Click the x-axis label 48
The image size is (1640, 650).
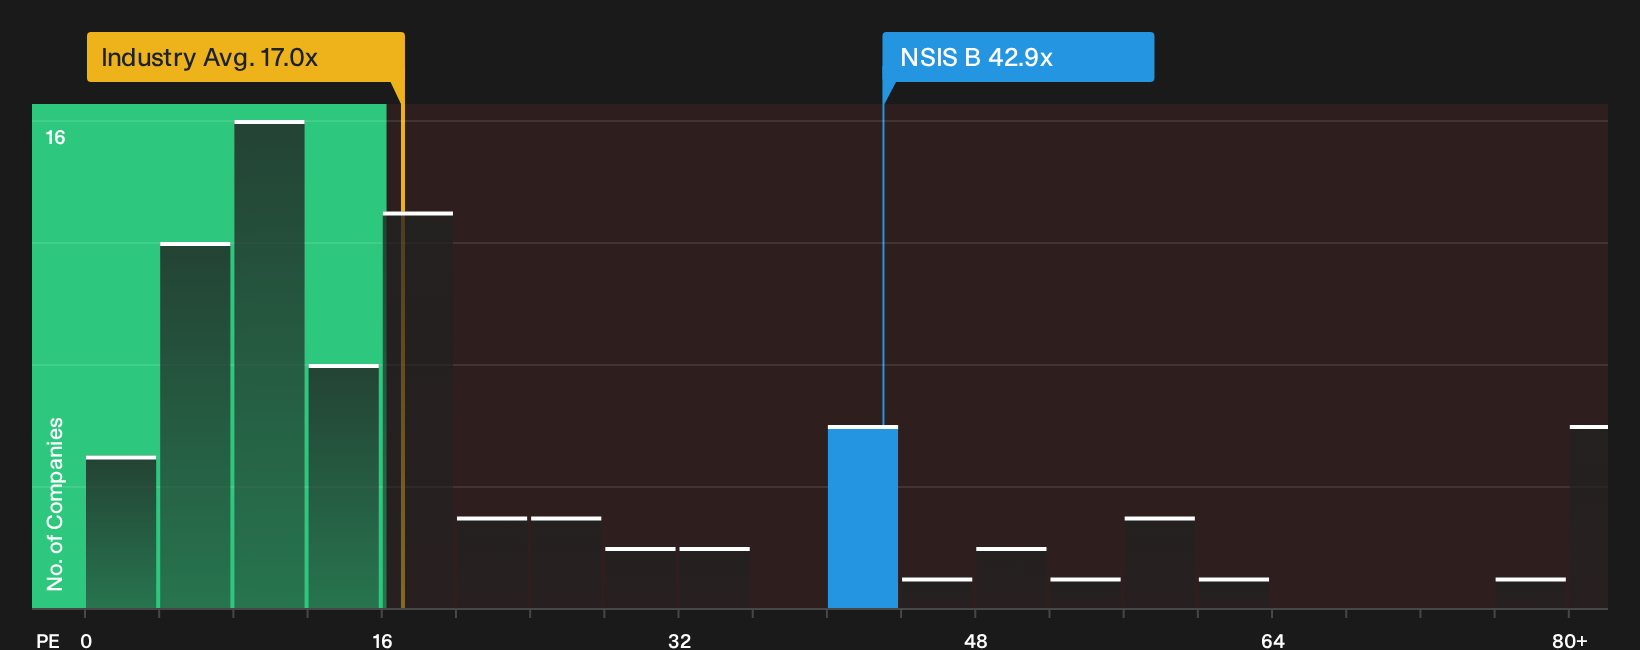click(x=976, y=640)
